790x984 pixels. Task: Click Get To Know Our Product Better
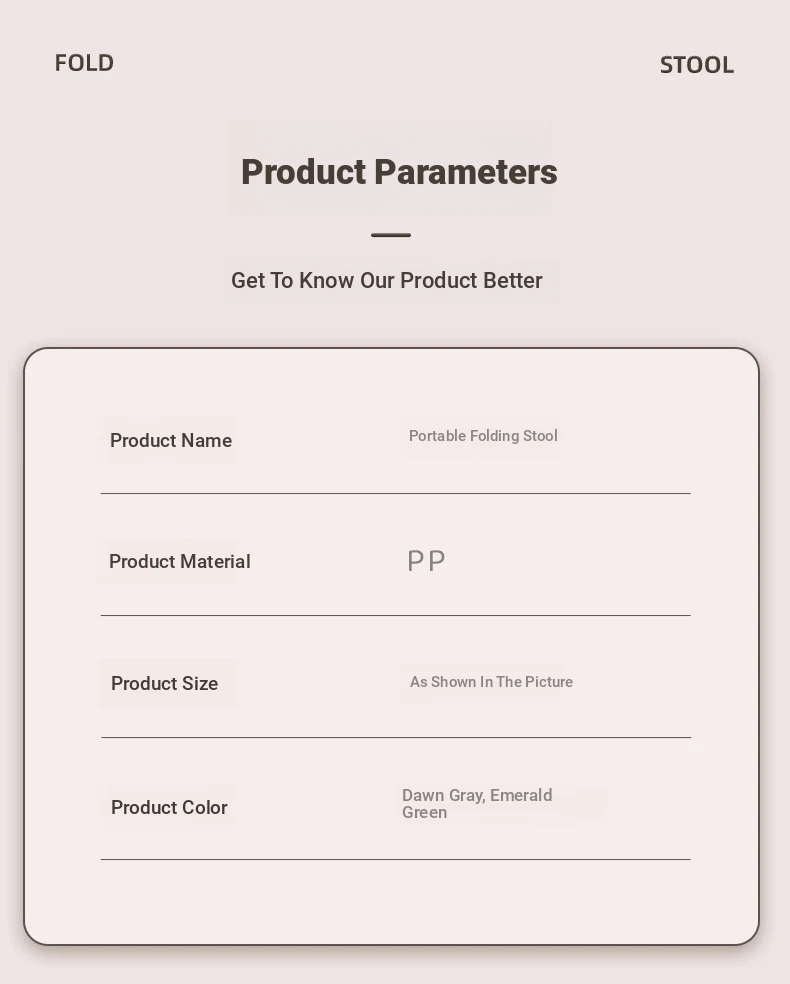(387, 281)
